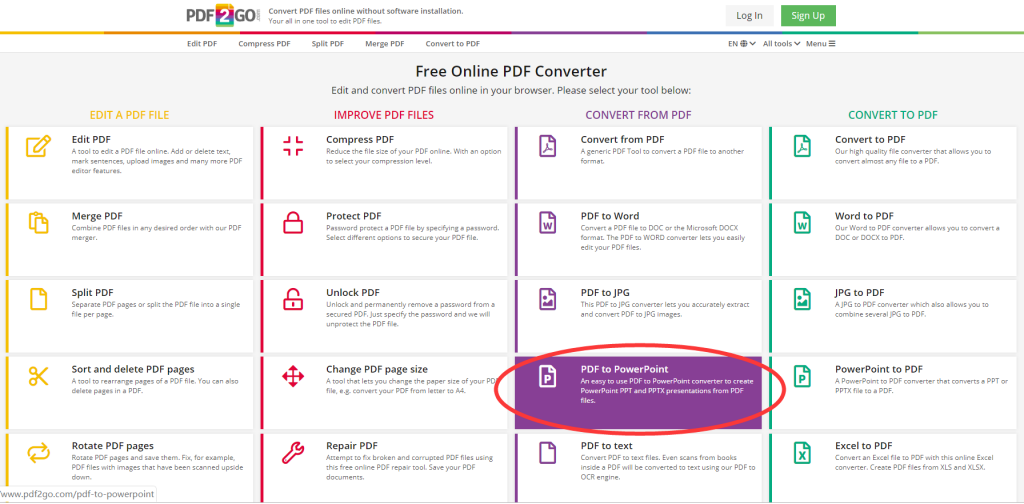Click the PDF to PowerPoint P icon
The image size is (1024, 504).
pyautogui.click(x=547, y=376)
